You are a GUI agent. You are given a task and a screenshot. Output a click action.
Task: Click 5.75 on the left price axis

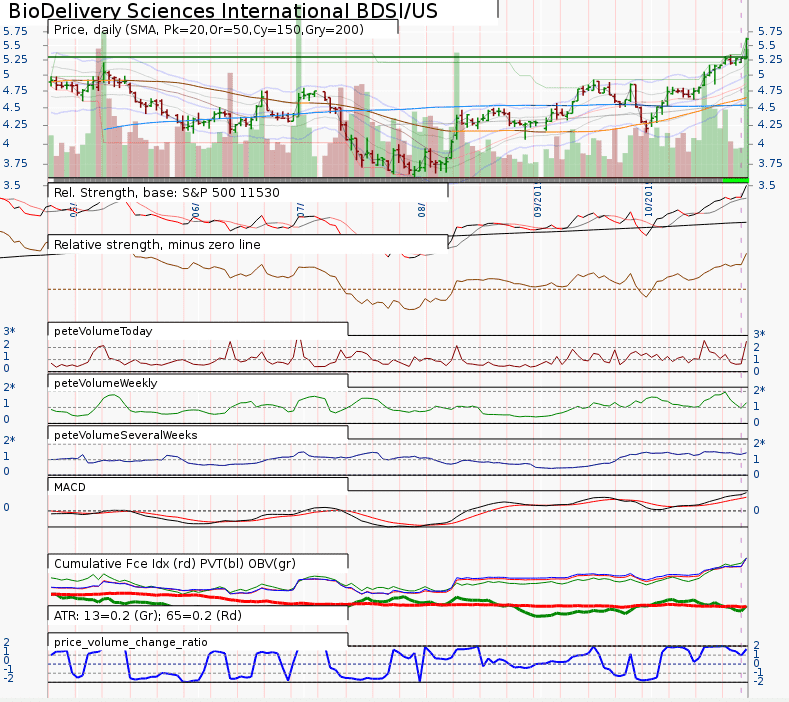(x=15, y=31)
